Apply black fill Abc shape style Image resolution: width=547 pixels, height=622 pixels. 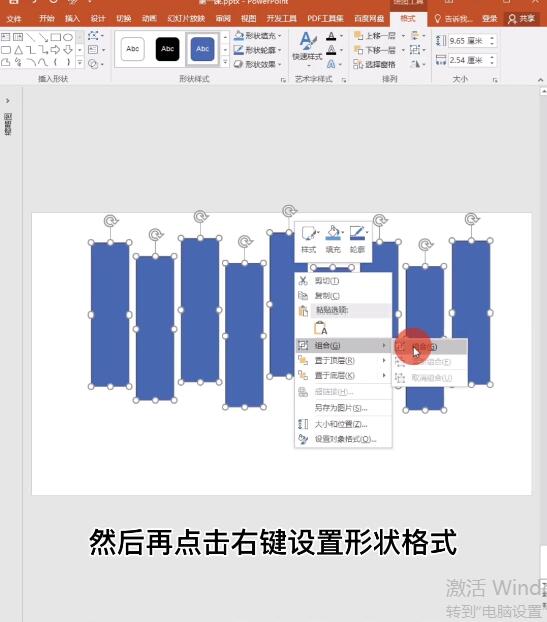[167, 49]
